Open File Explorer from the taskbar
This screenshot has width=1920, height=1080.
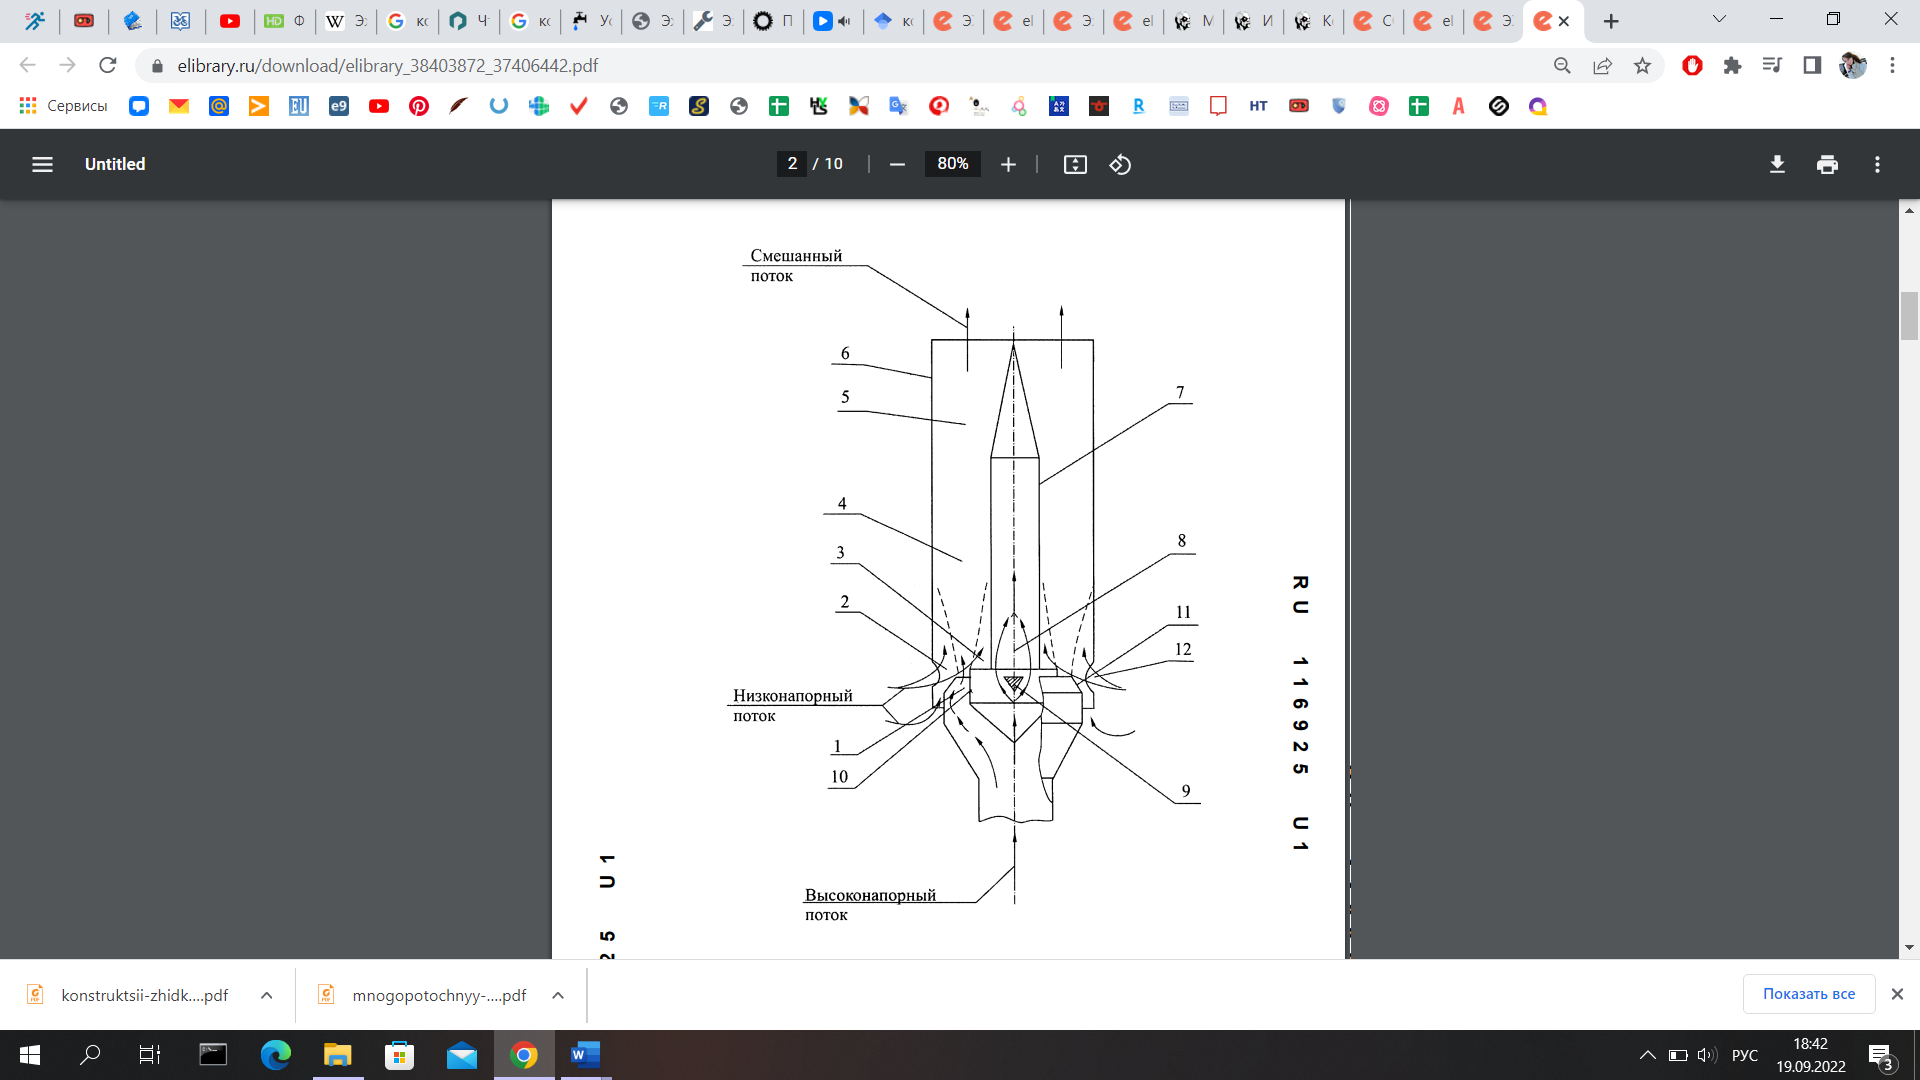point(338,1055)
